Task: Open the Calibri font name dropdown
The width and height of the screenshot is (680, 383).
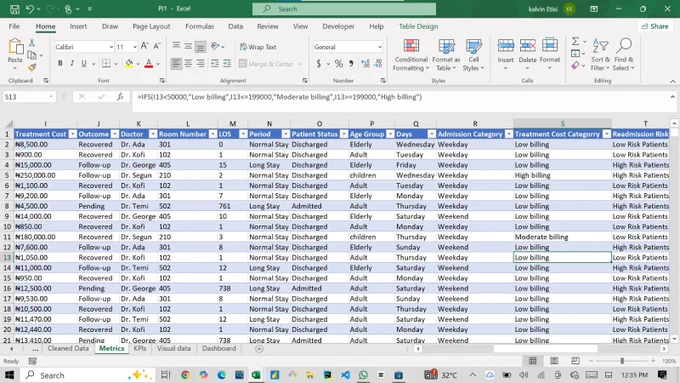Action: (111, 47)
